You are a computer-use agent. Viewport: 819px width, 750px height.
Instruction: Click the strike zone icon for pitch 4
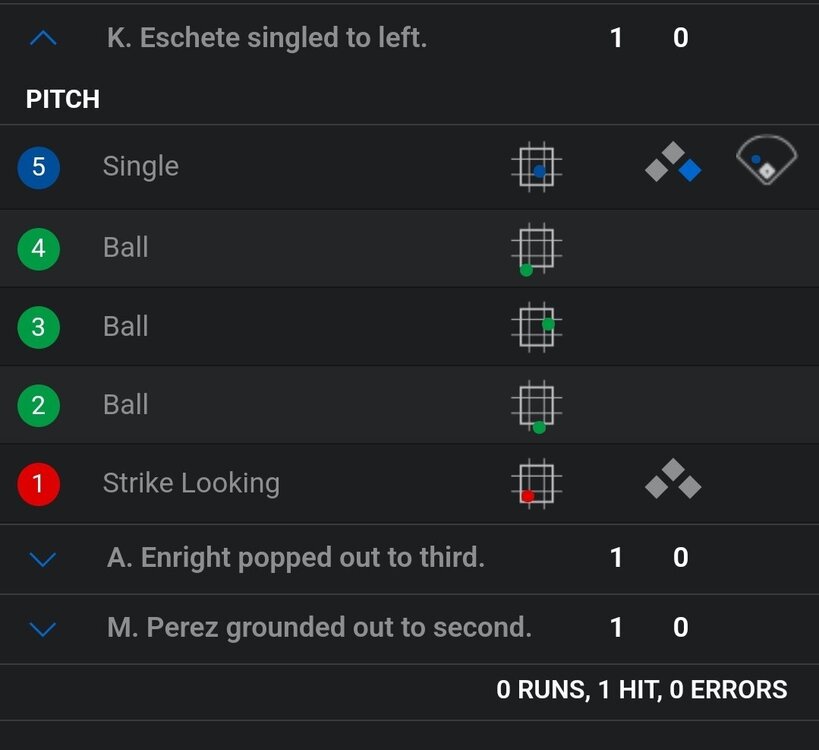536,247
